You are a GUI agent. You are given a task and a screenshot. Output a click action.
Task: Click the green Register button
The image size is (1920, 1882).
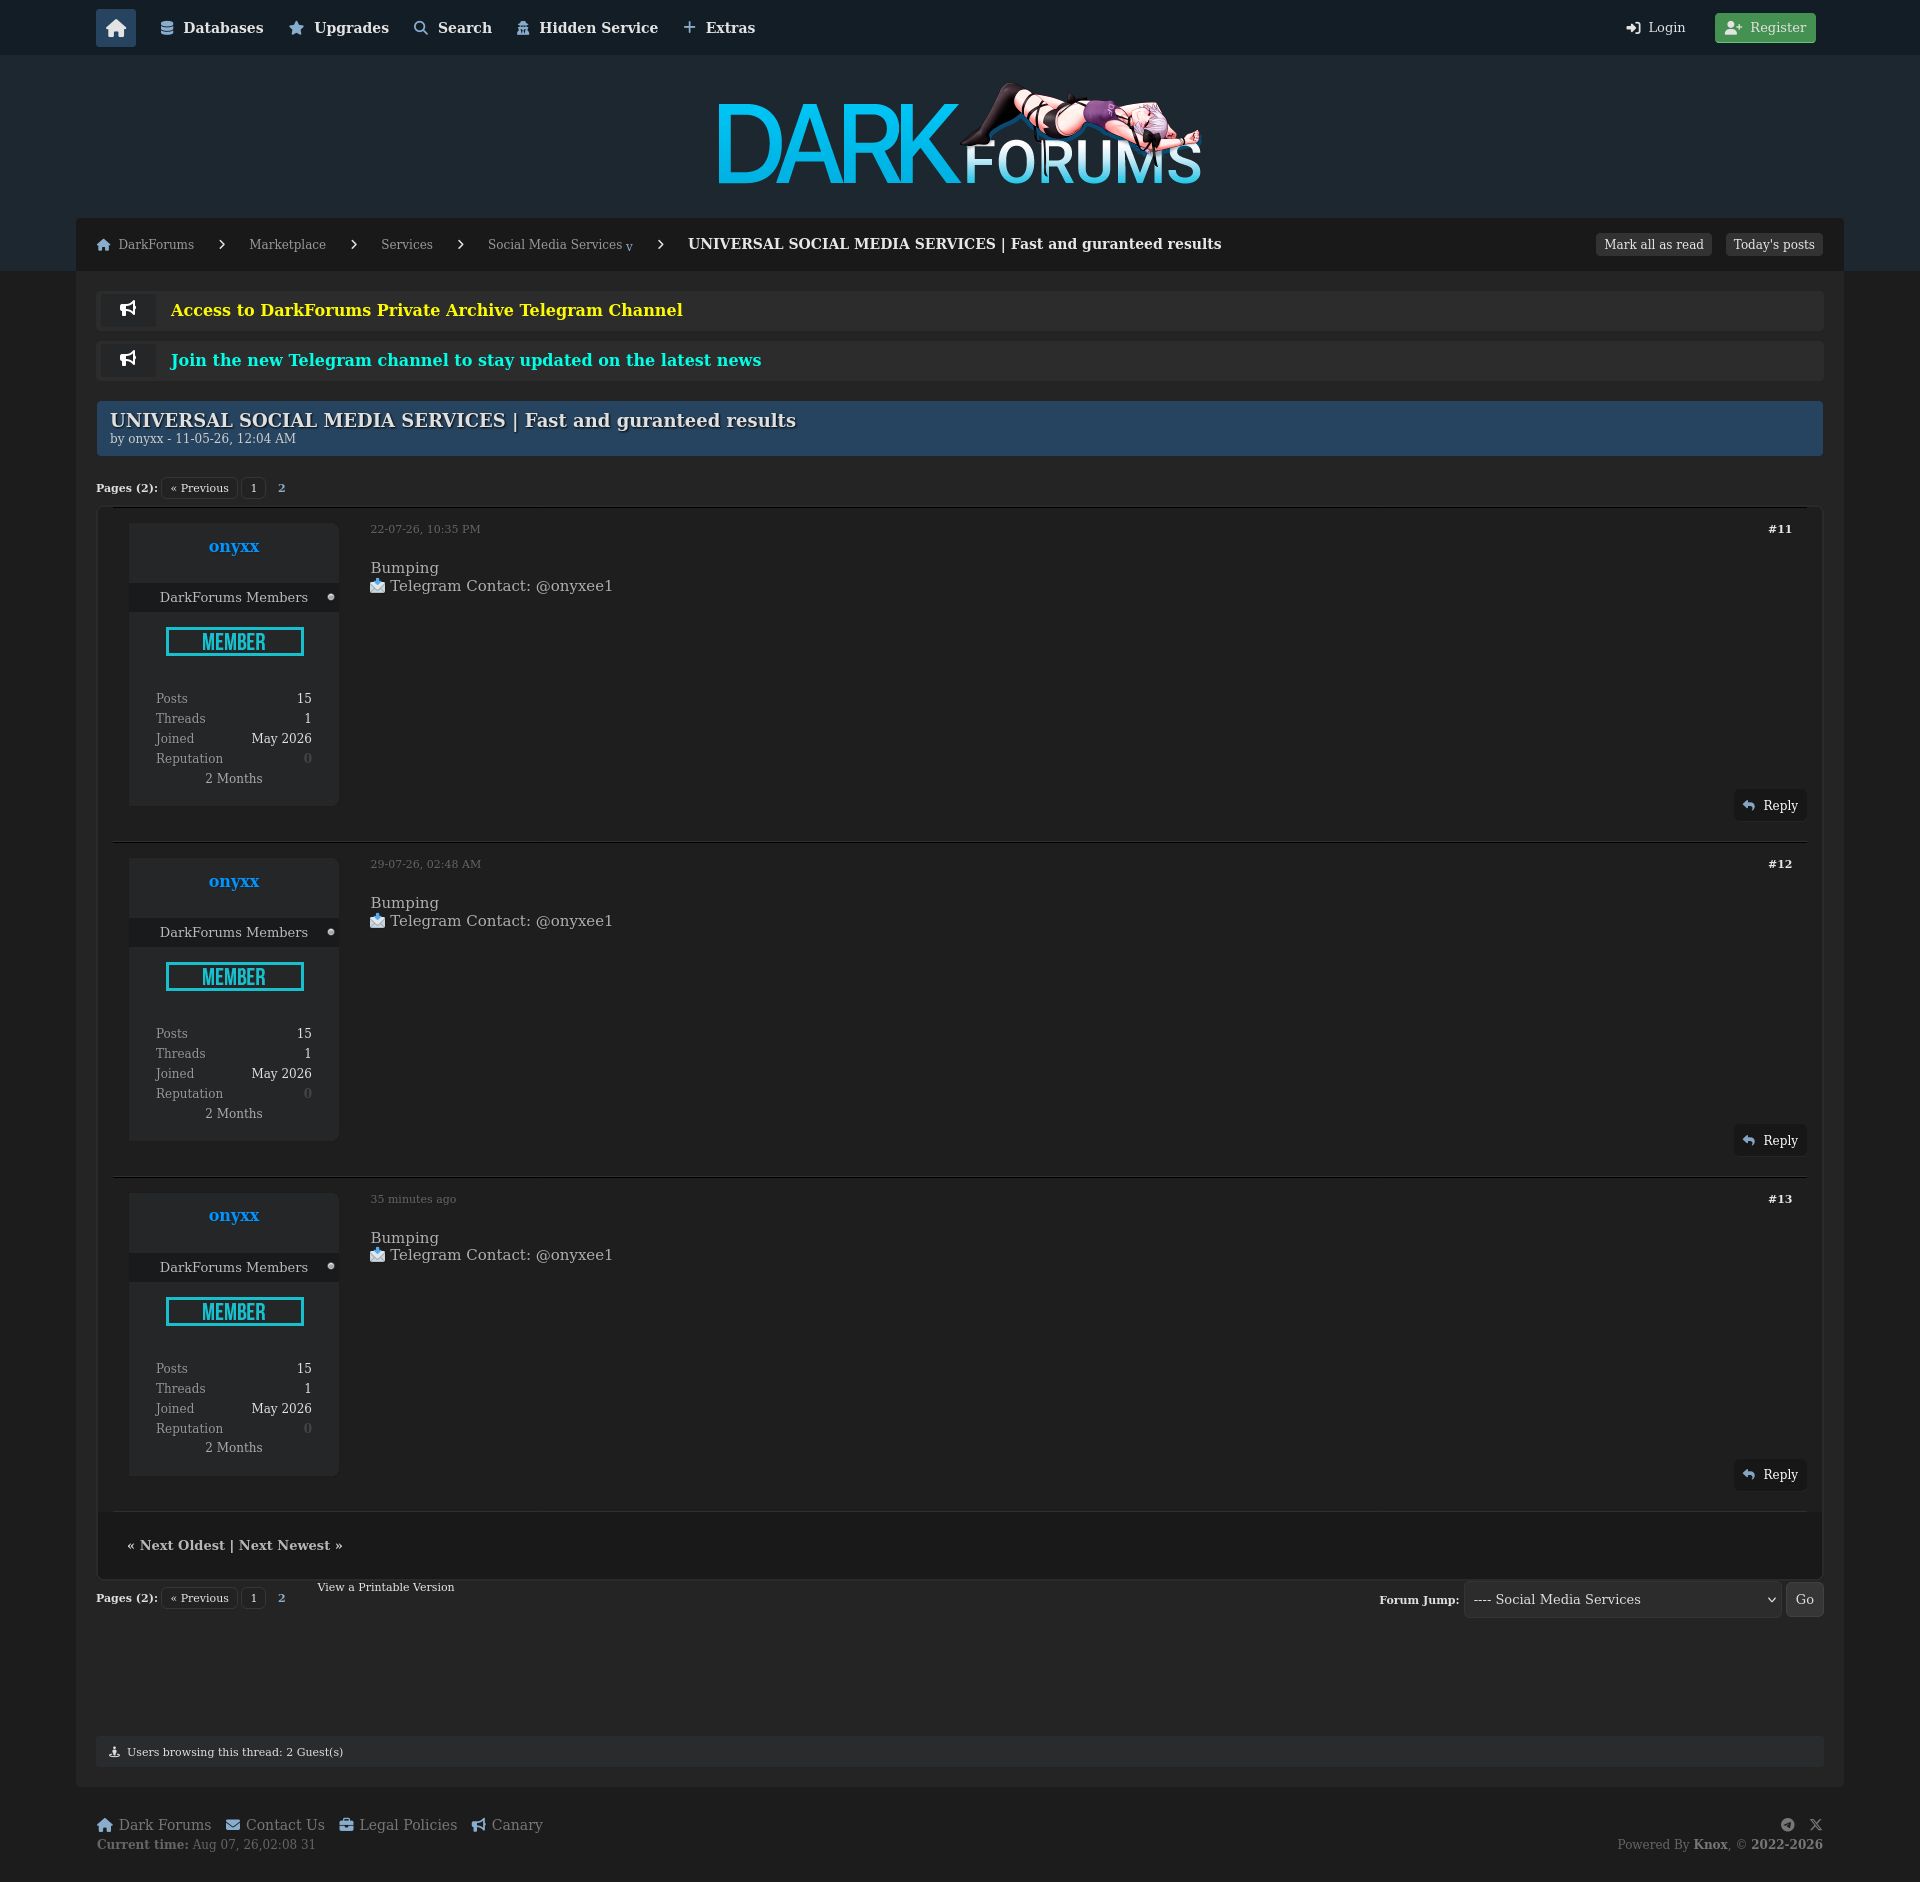pyautogui.click(x=1765, y=28)
